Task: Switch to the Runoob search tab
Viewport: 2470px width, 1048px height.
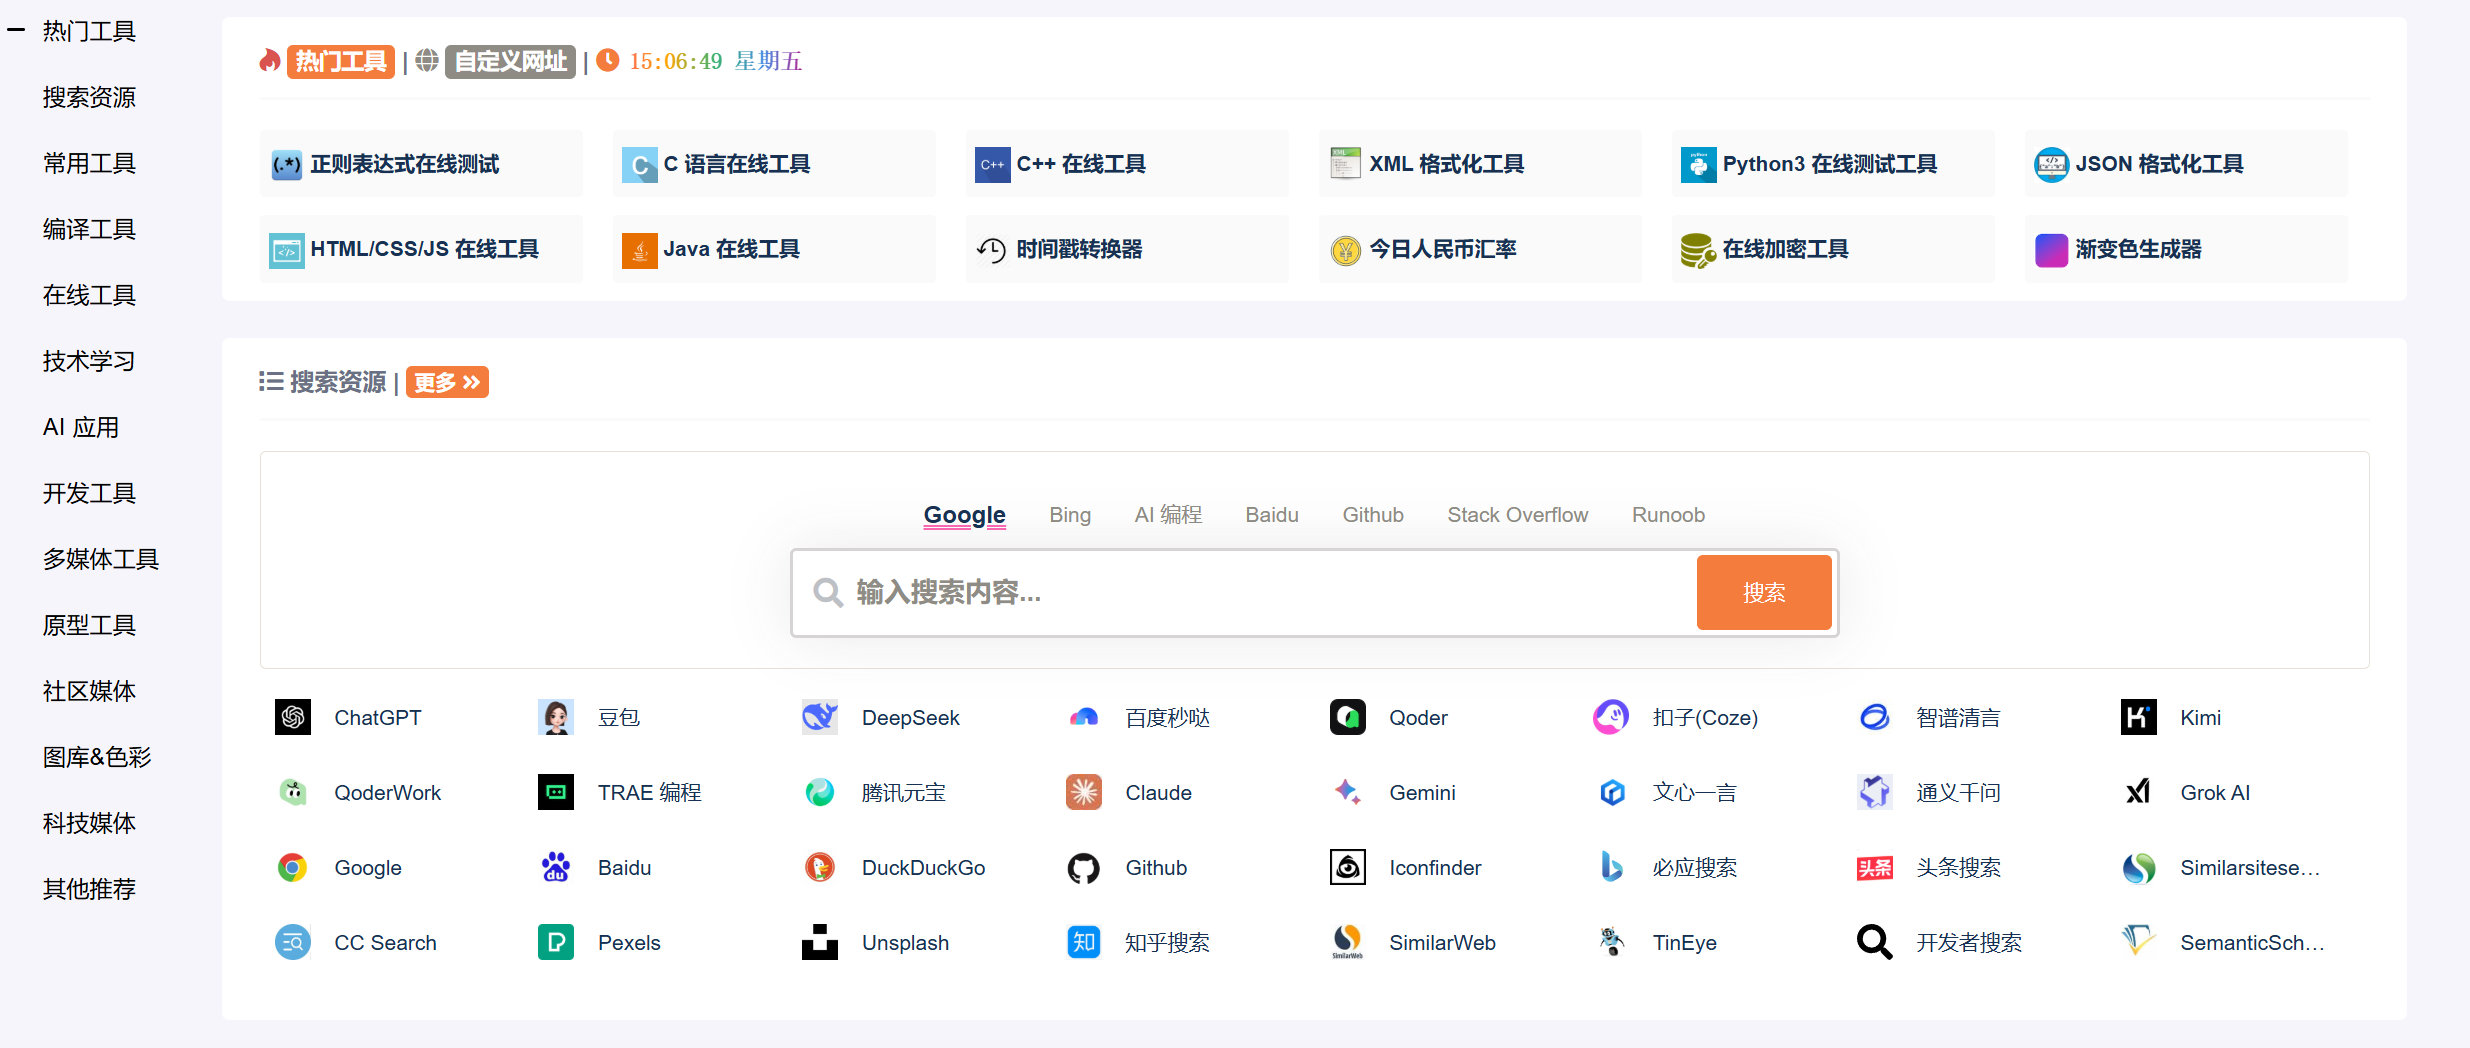Action: point(1668,515)
